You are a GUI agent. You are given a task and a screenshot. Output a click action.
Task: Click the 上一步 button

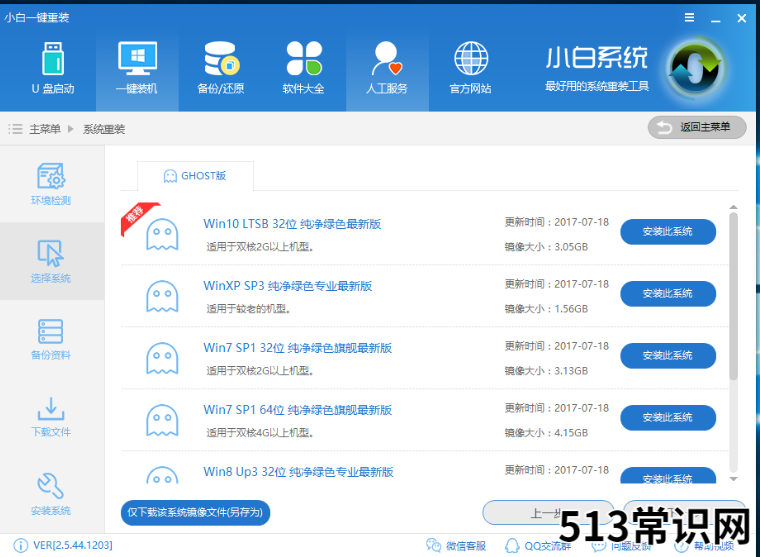point(548,512)
